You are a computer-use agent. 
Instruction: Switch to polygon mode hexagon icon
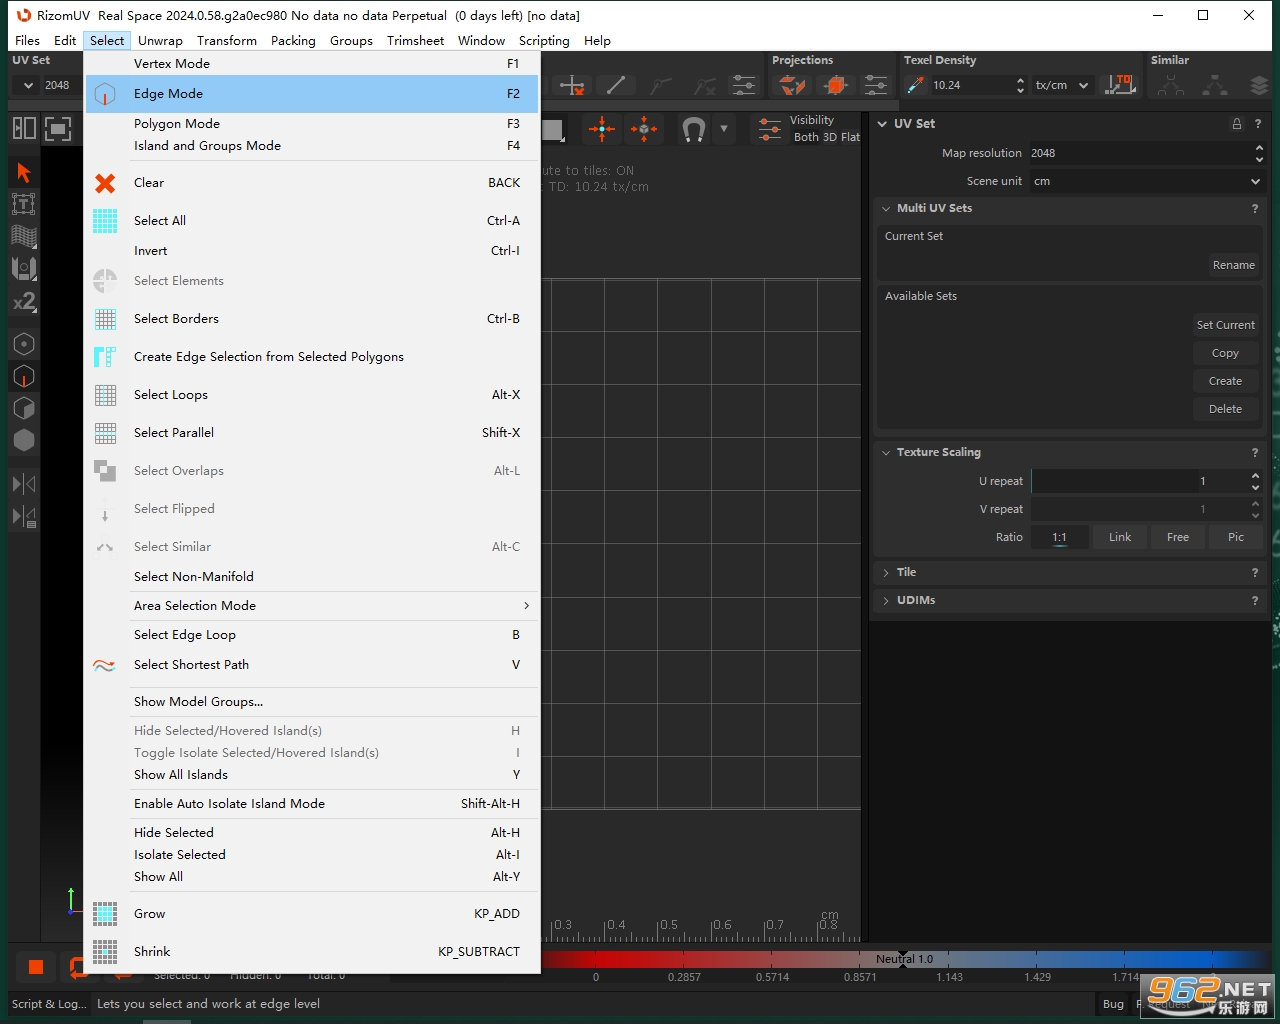tap(24, 408)
